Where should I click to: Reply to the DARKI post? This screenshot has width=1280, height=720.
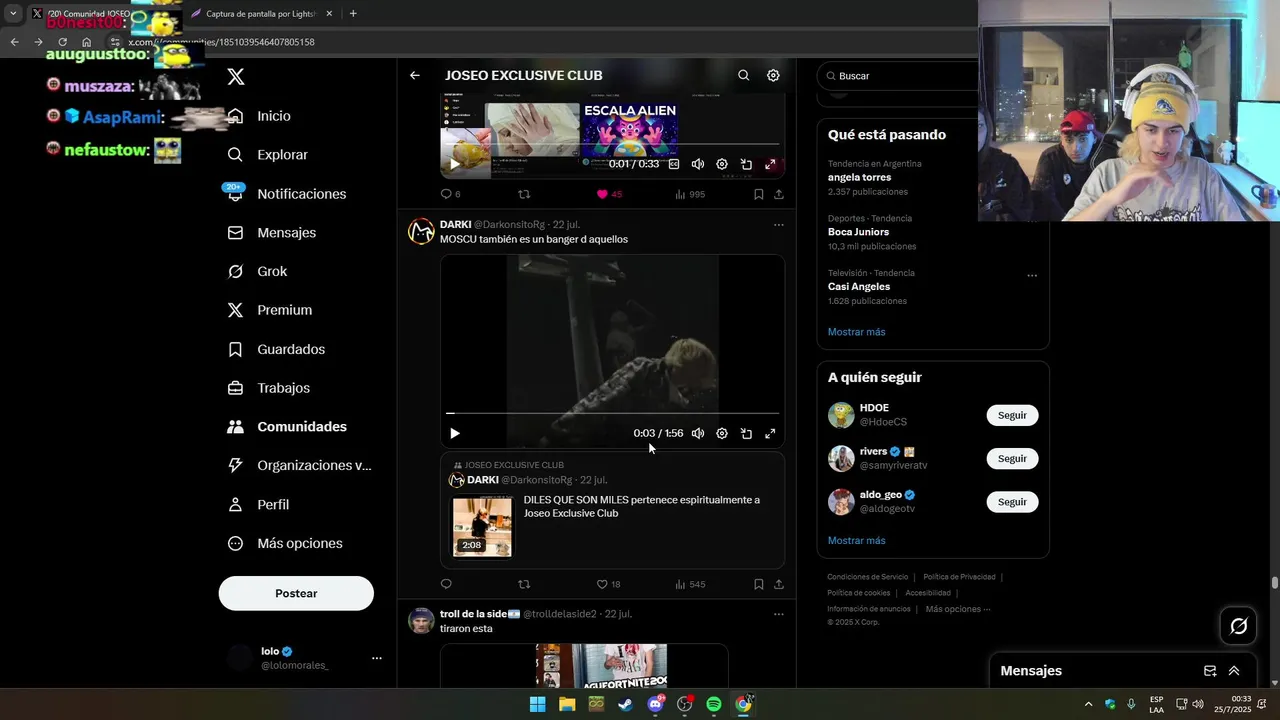(x=446, y=584)
